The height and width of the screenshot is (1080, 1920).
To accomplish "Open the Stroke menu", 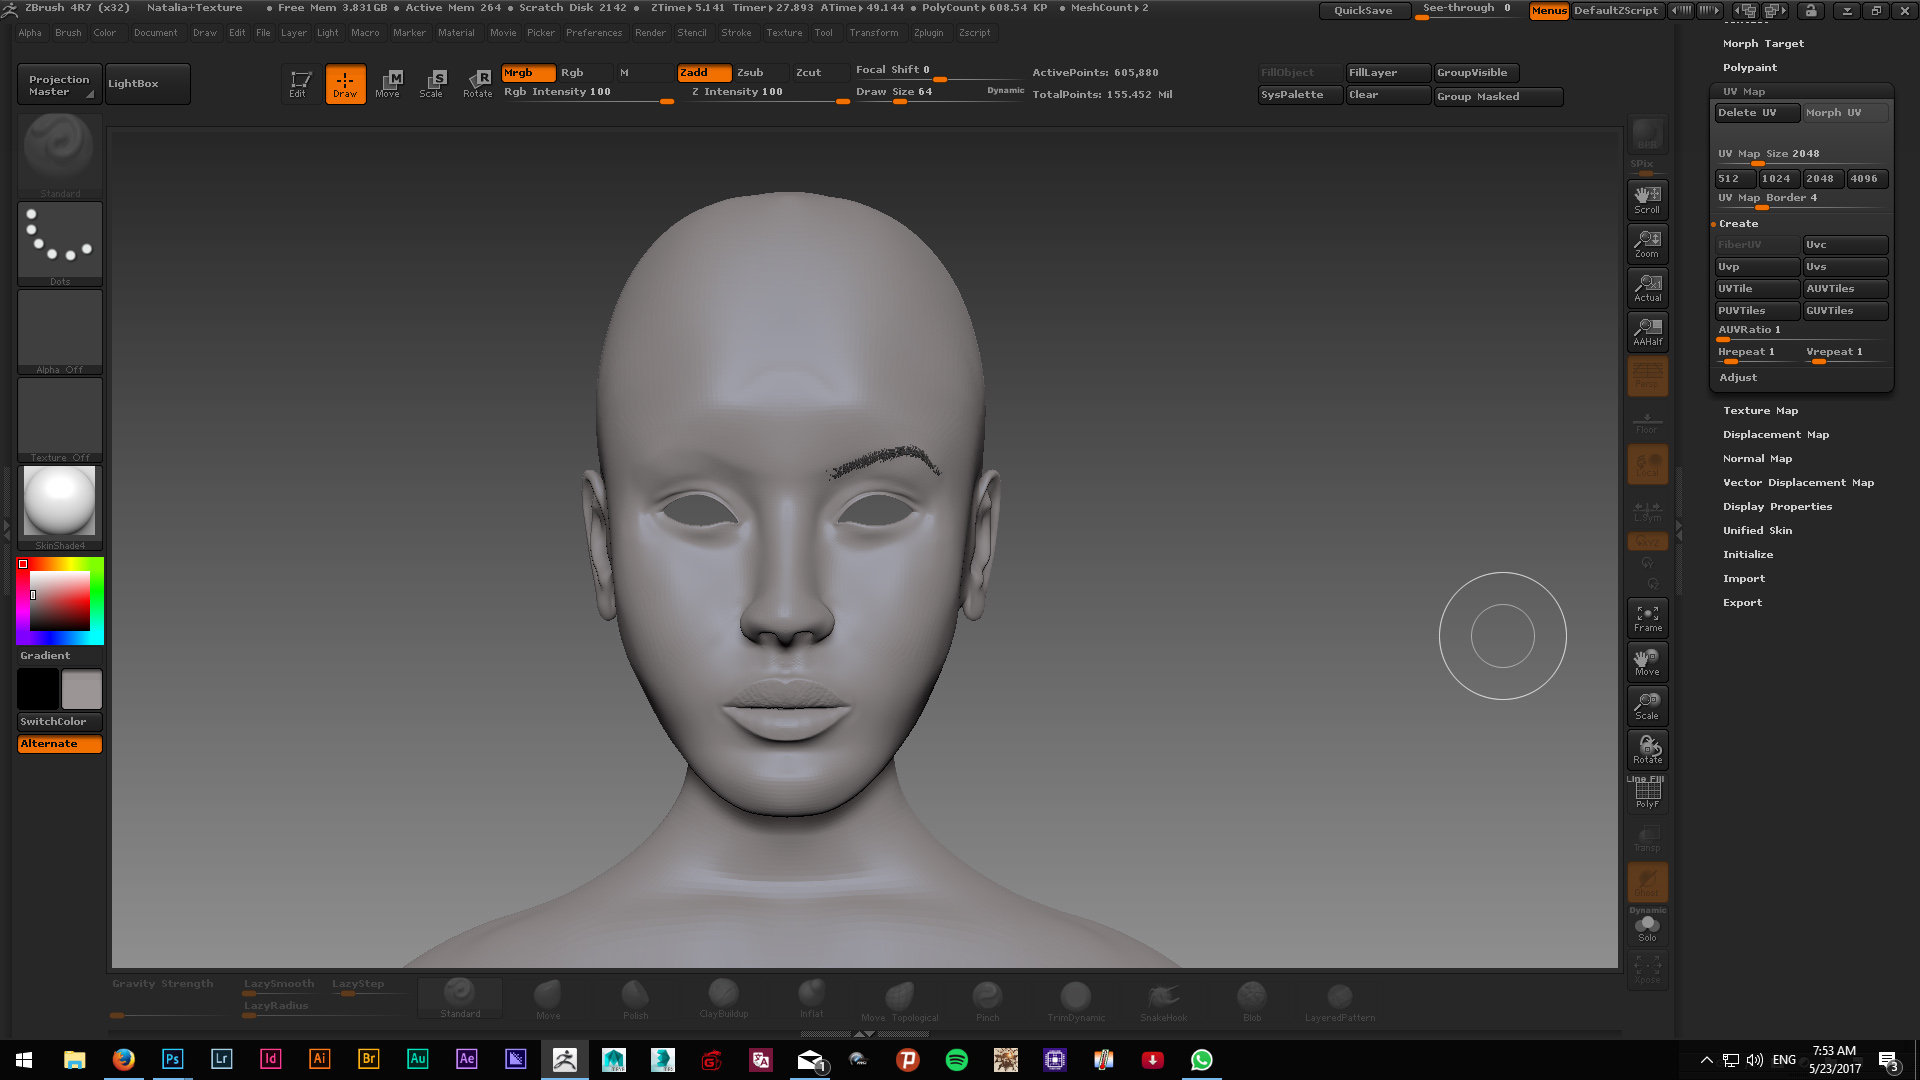I will click(736, 33).
